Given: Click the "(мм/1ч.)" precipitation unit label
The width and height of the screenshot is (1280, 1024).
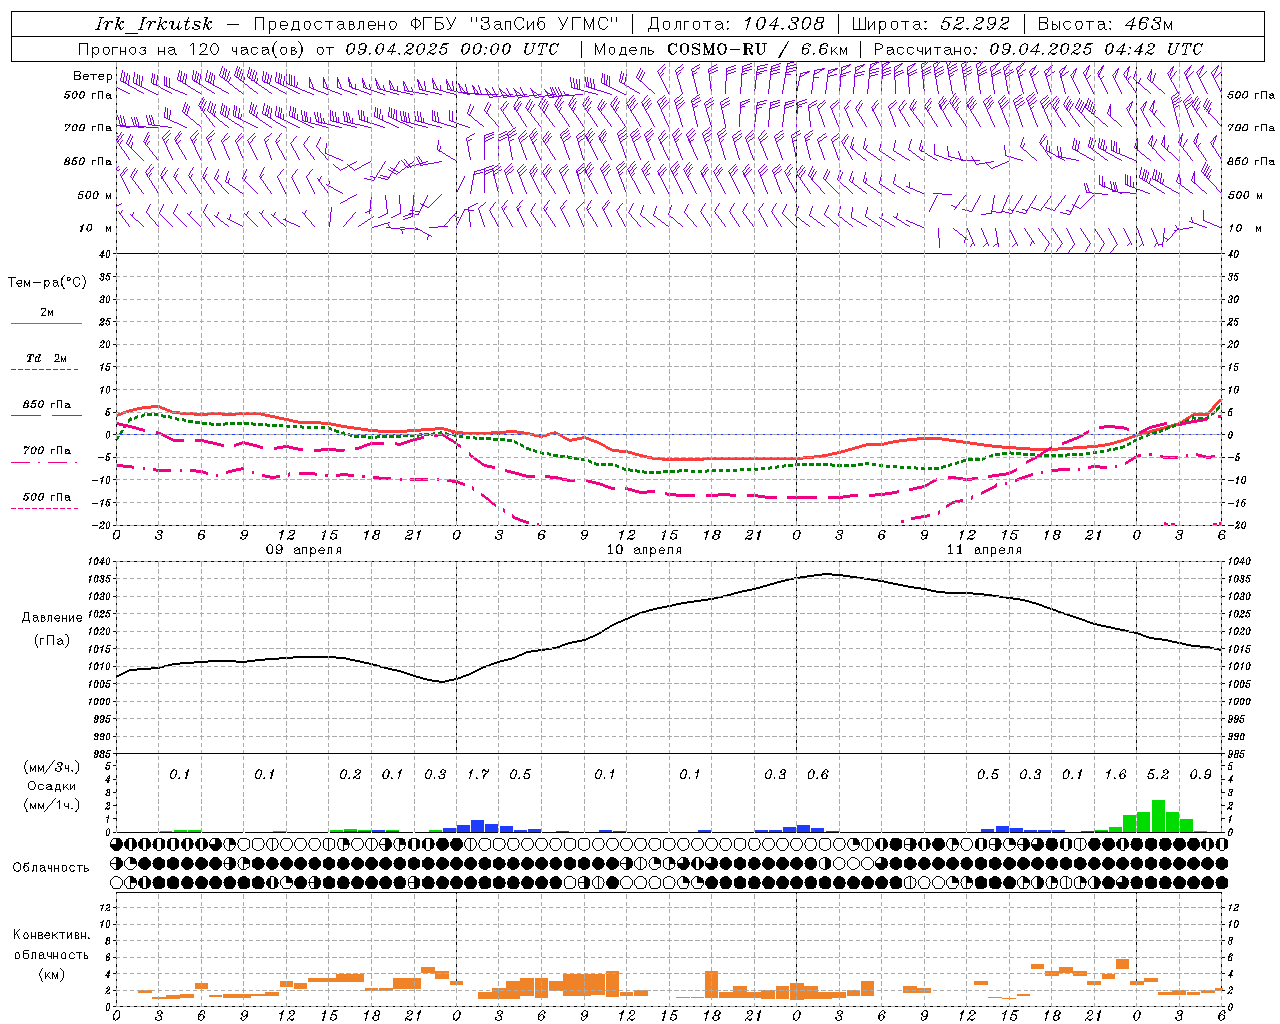Looking at the screenshot, I should pos(51,805).
